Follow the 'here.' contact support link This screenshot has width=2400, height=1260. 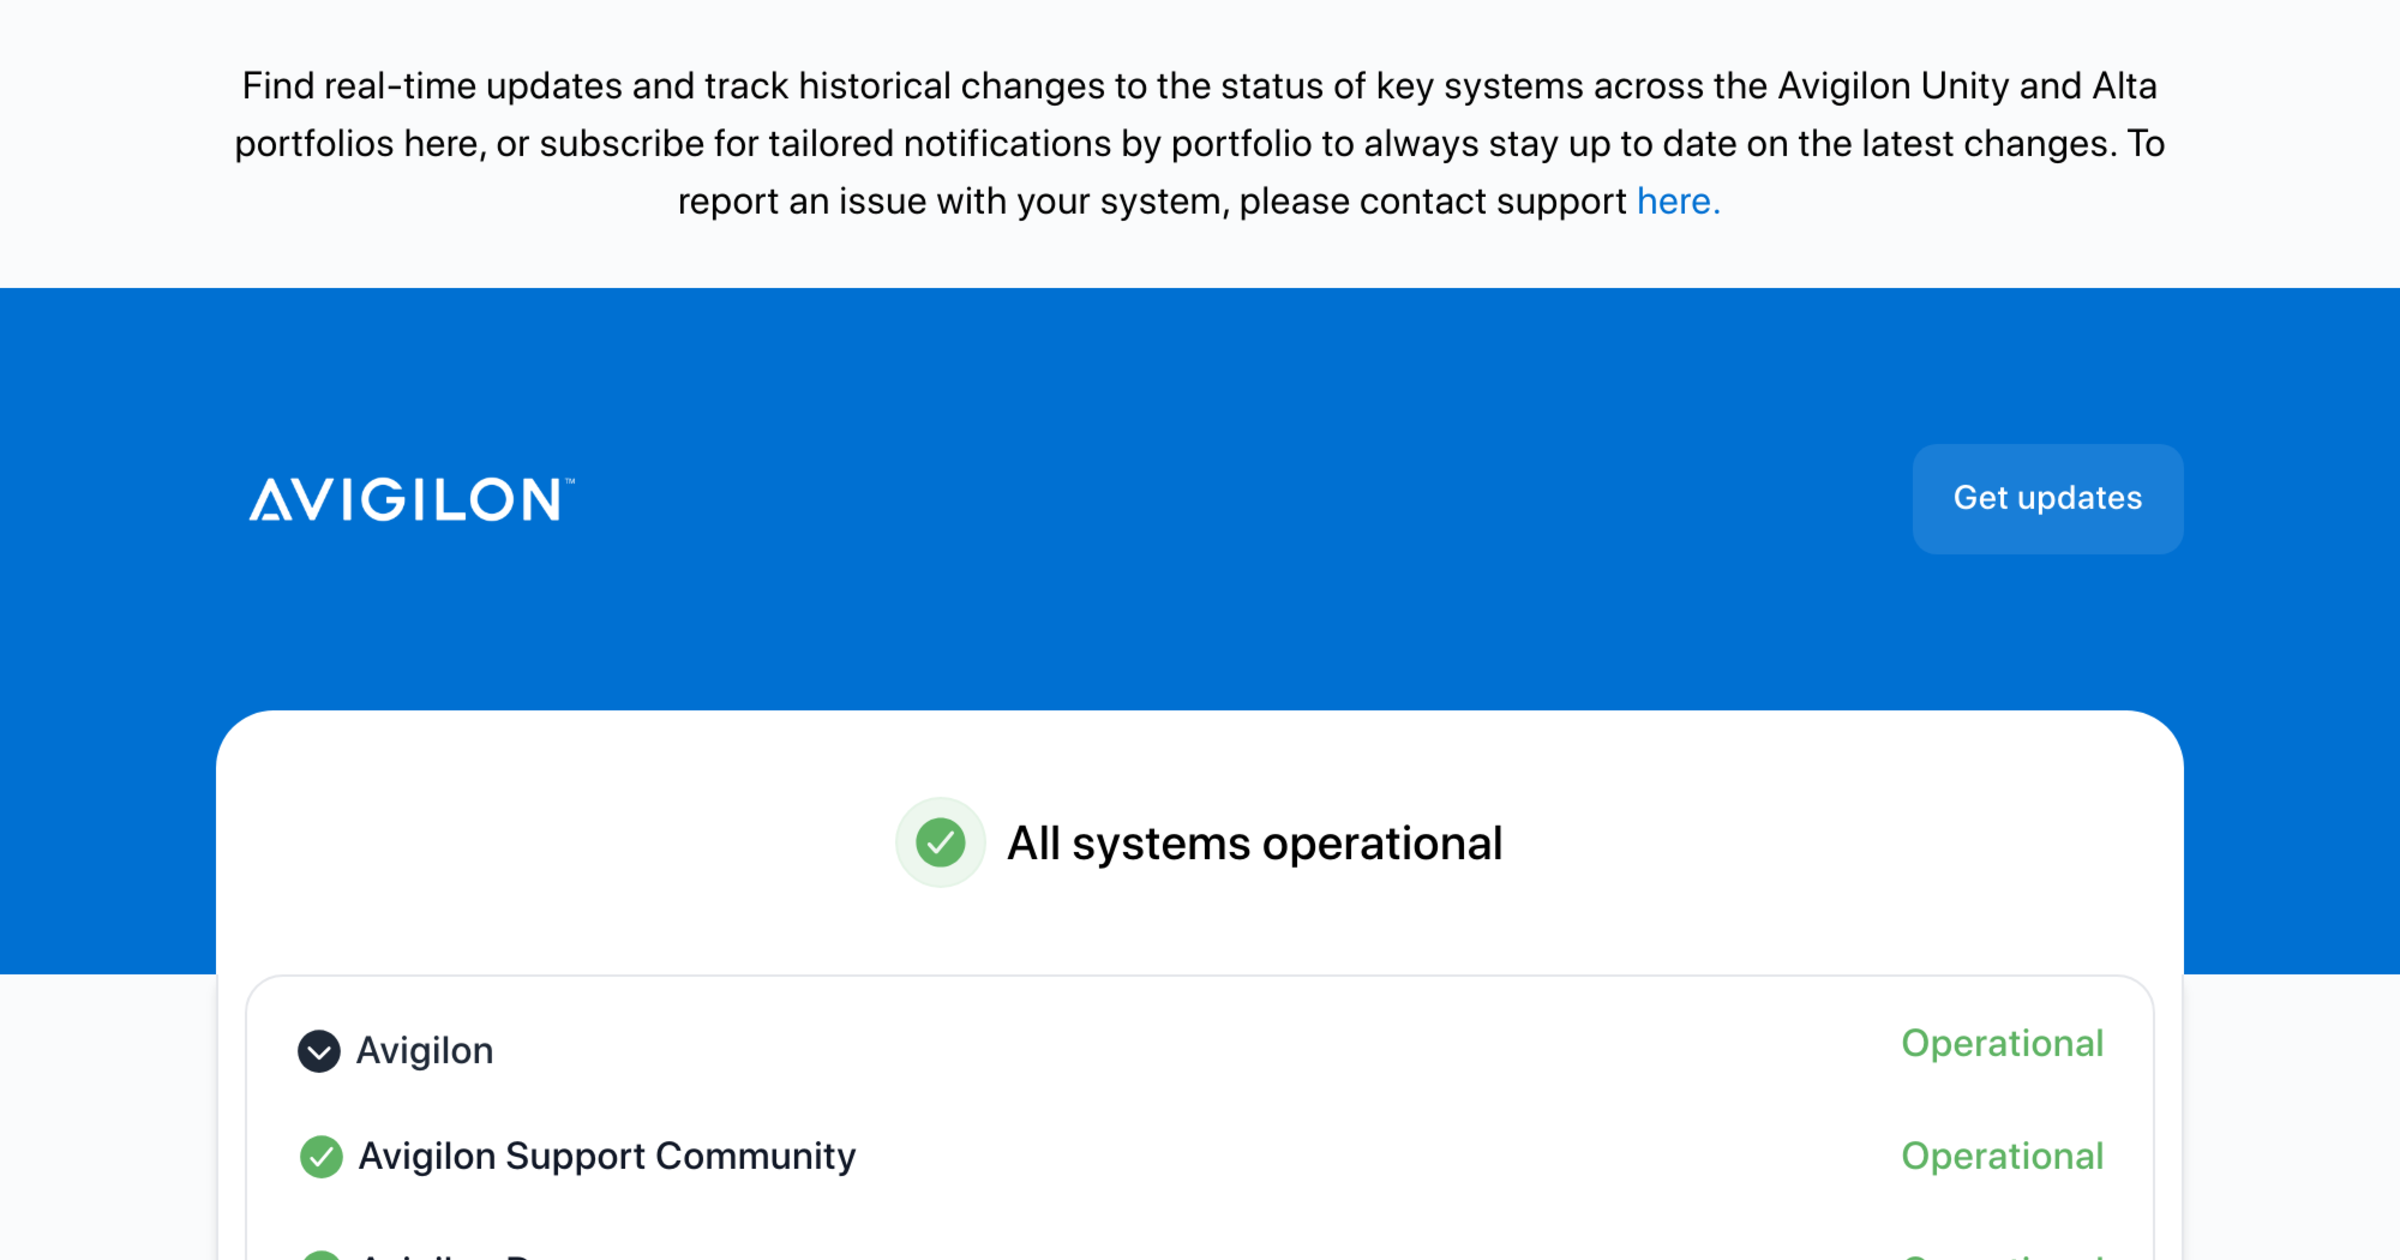pyautogui.click(x=1678, y=202)
